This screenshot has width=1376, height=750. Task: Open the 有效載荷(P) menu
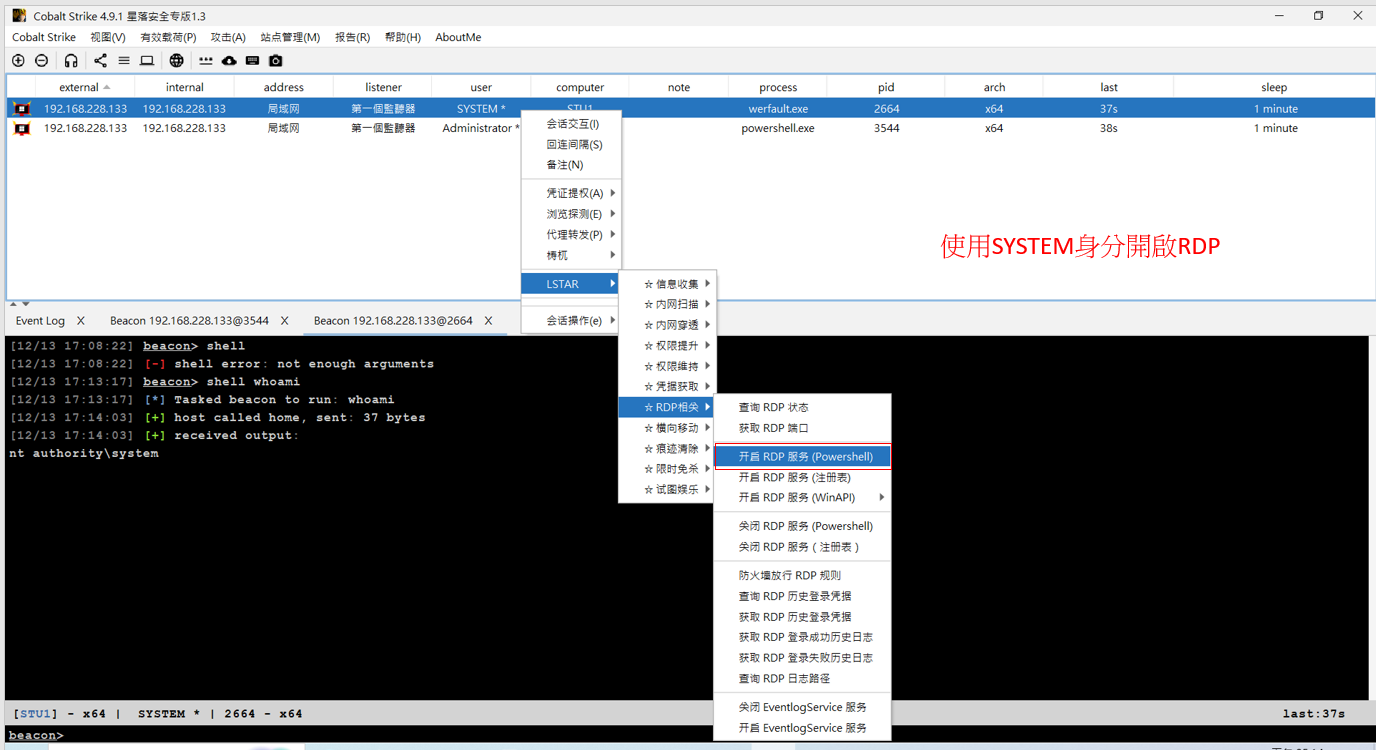168,37
